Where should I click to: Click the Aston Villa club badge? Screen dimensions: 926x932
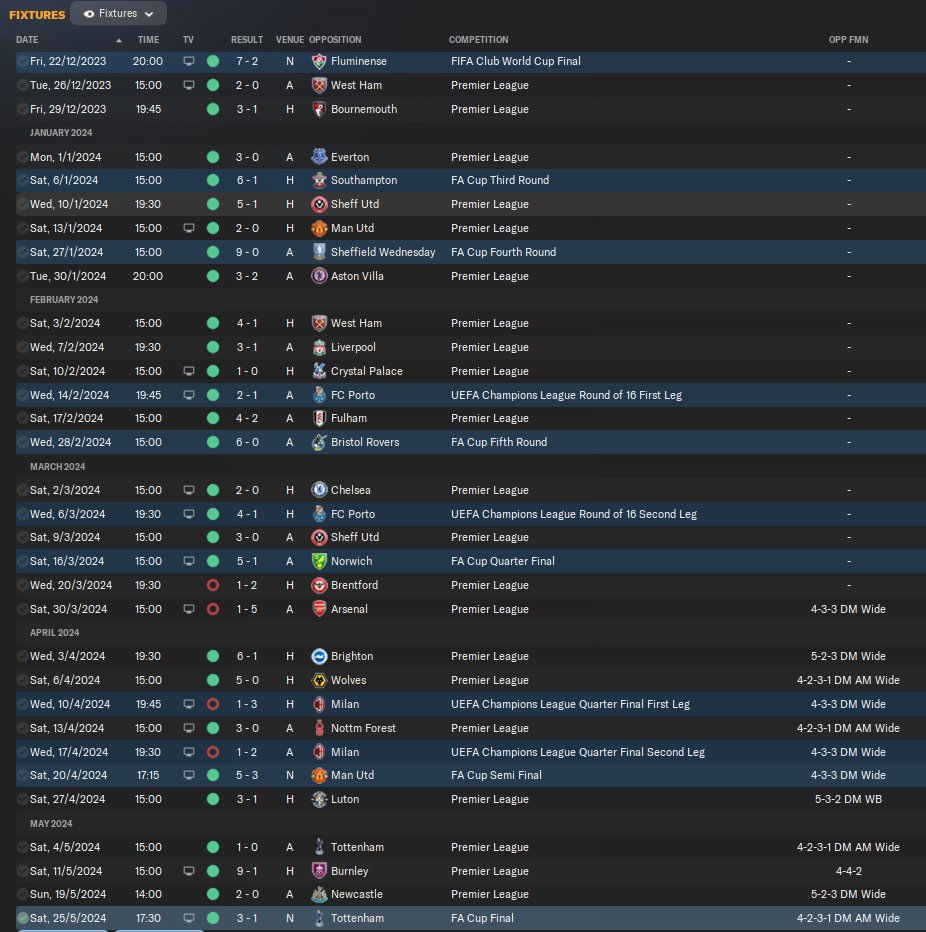coord(319,276)
